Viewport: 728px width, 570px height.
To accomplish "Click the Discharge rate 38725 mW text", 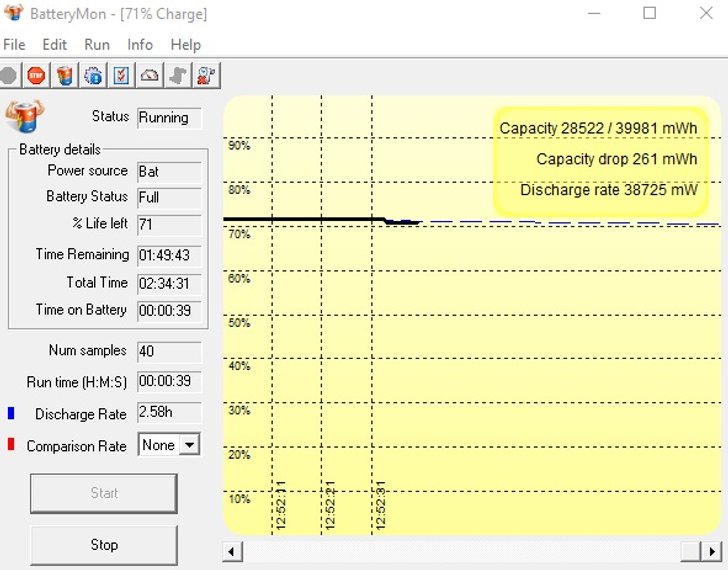I will point(609,190).
